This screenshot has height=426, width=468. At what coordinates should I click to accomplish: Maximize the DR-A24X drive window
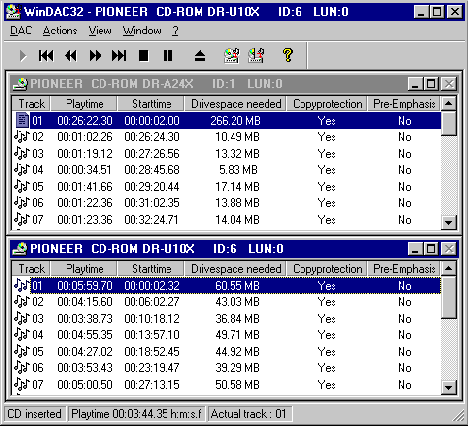(432, 84)
